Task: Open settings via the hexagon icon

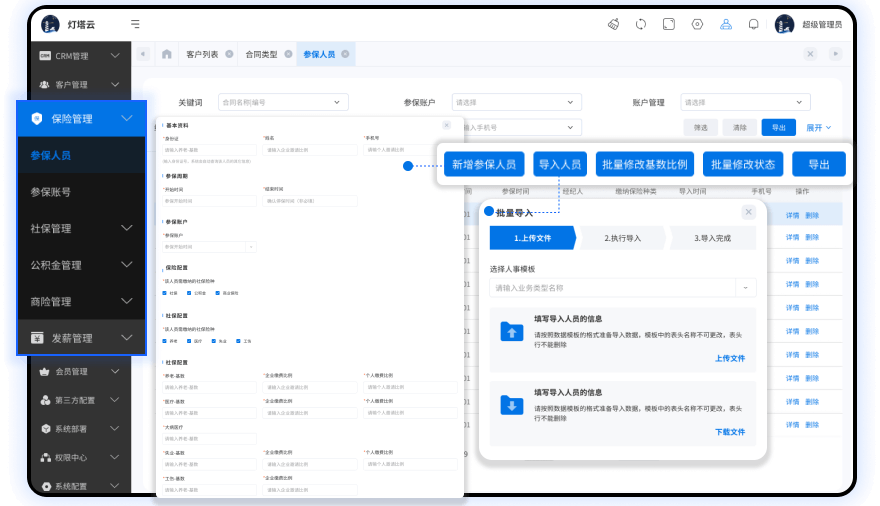Action: (x=697, y=24)
